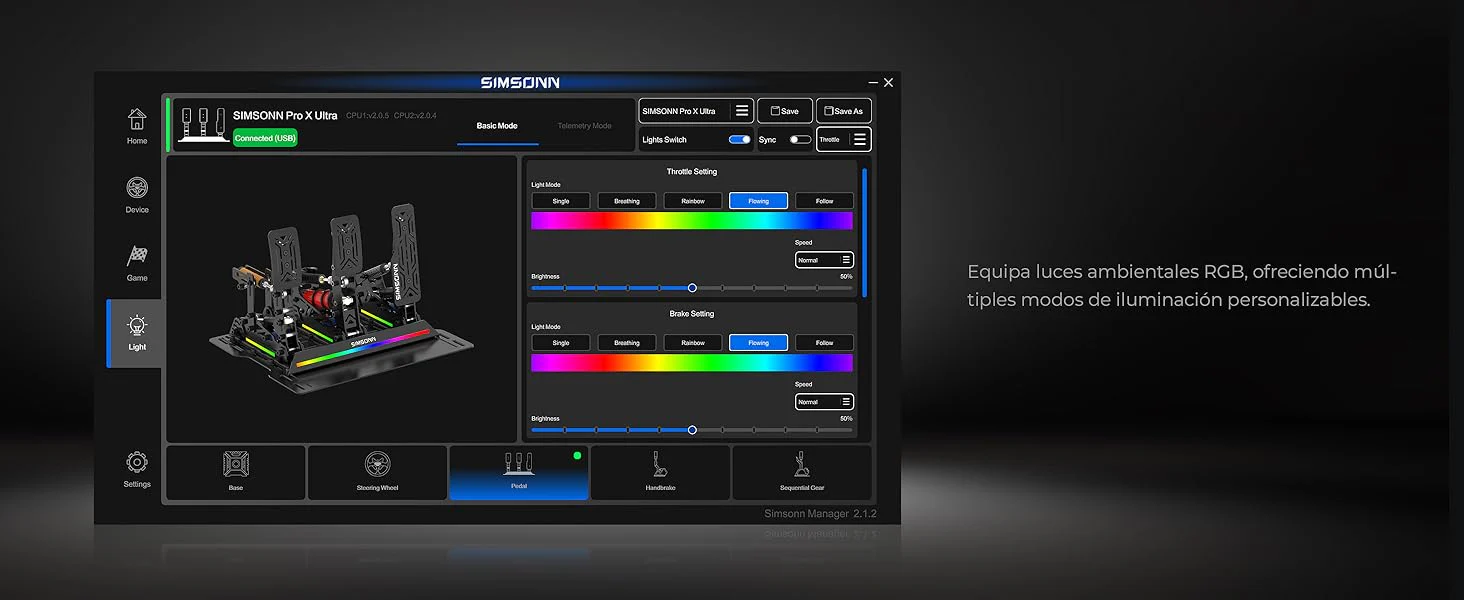Select the Device steering wheel icon
Screen dimensions: 1464x600
click(137, 188)
